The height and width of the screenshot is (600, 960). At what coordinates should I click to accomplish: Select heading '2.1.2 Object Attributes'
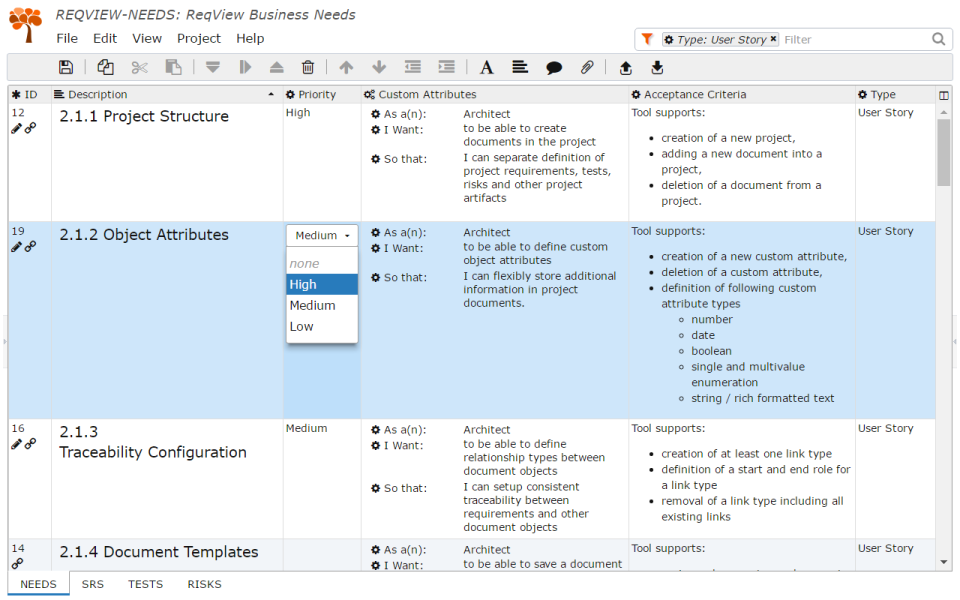tap(144, 235)
